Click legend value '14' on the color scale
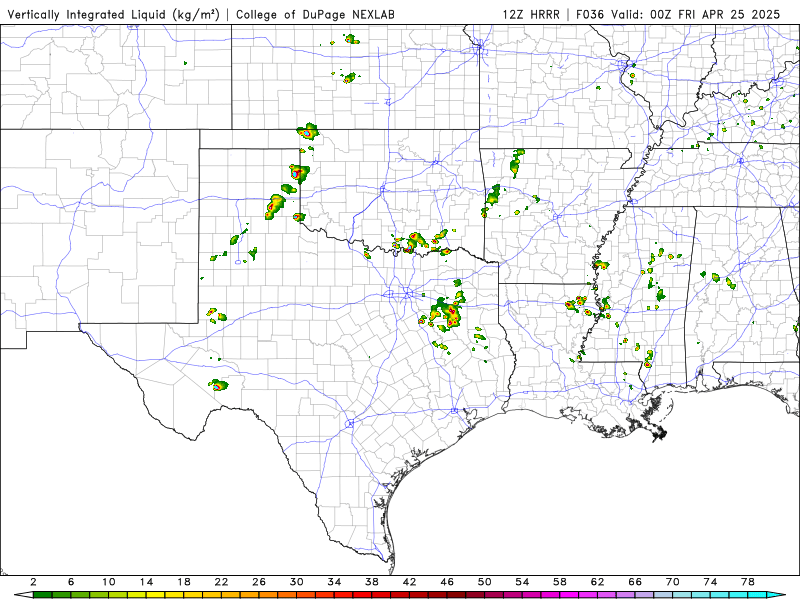The width and height of the screenshot is (800, 600). [x=146, y=582]
